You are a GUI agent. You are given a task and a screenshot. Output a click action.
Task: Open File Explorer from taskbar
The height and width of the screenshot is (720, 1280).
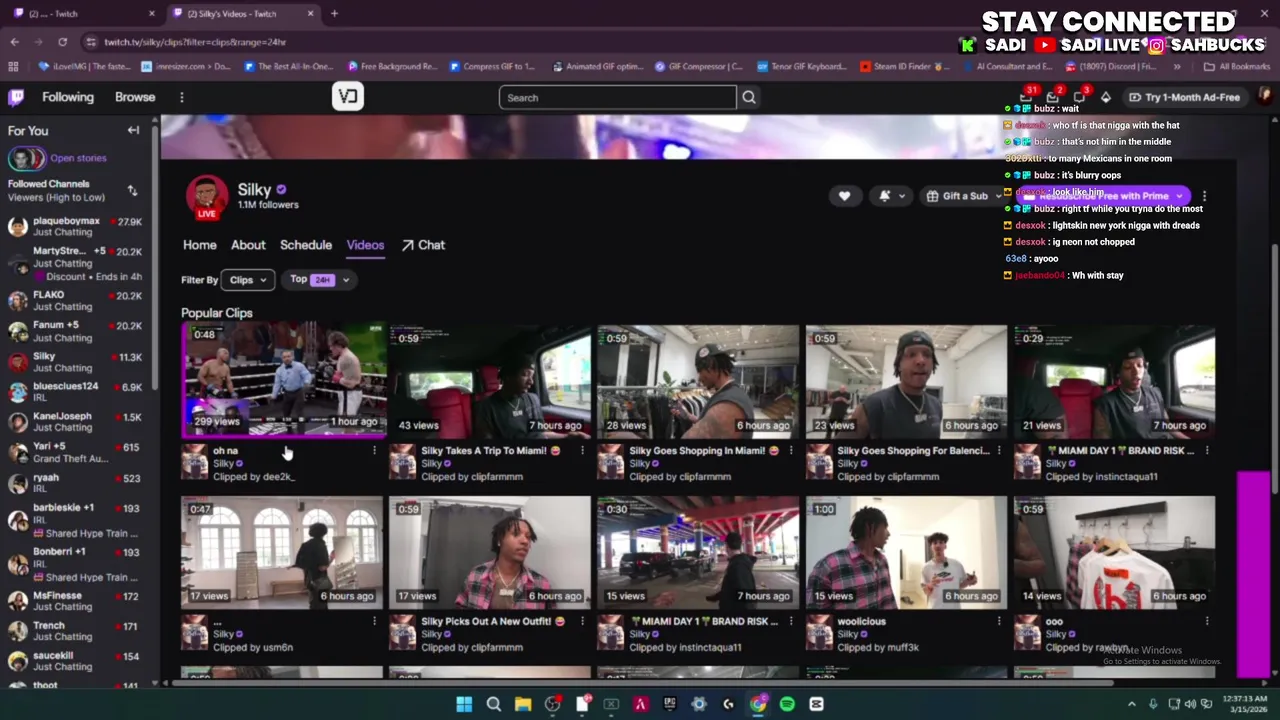coord(522,704)
